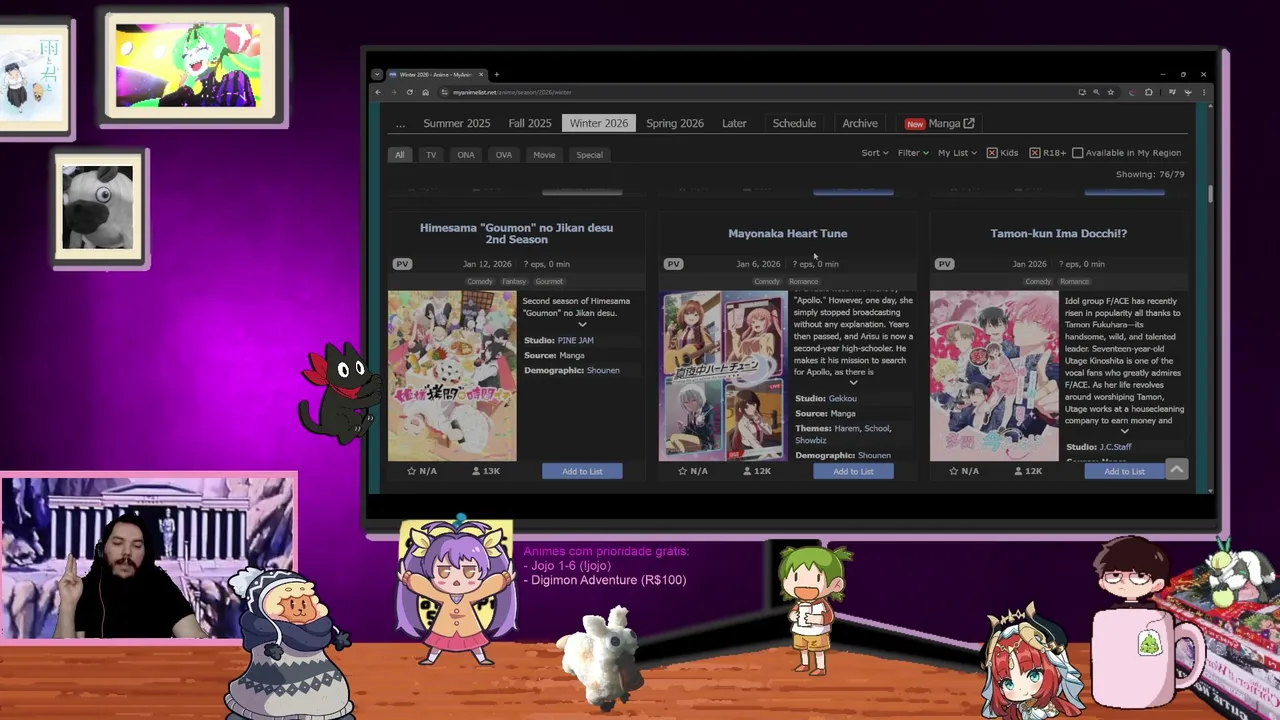Screen dimensions: 1280x720
Task: Click the Mayonaka Heart Tune cover image
Action: click(723, 376)
